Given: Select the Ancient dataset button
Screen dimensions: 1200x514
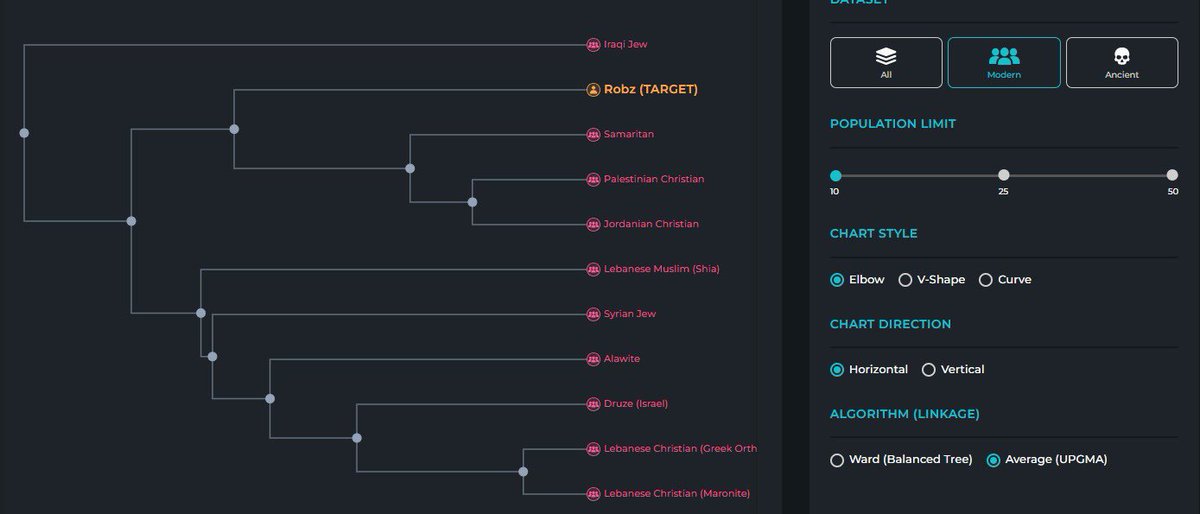Looking at the screenshot, I should [x=1122, y=62].
